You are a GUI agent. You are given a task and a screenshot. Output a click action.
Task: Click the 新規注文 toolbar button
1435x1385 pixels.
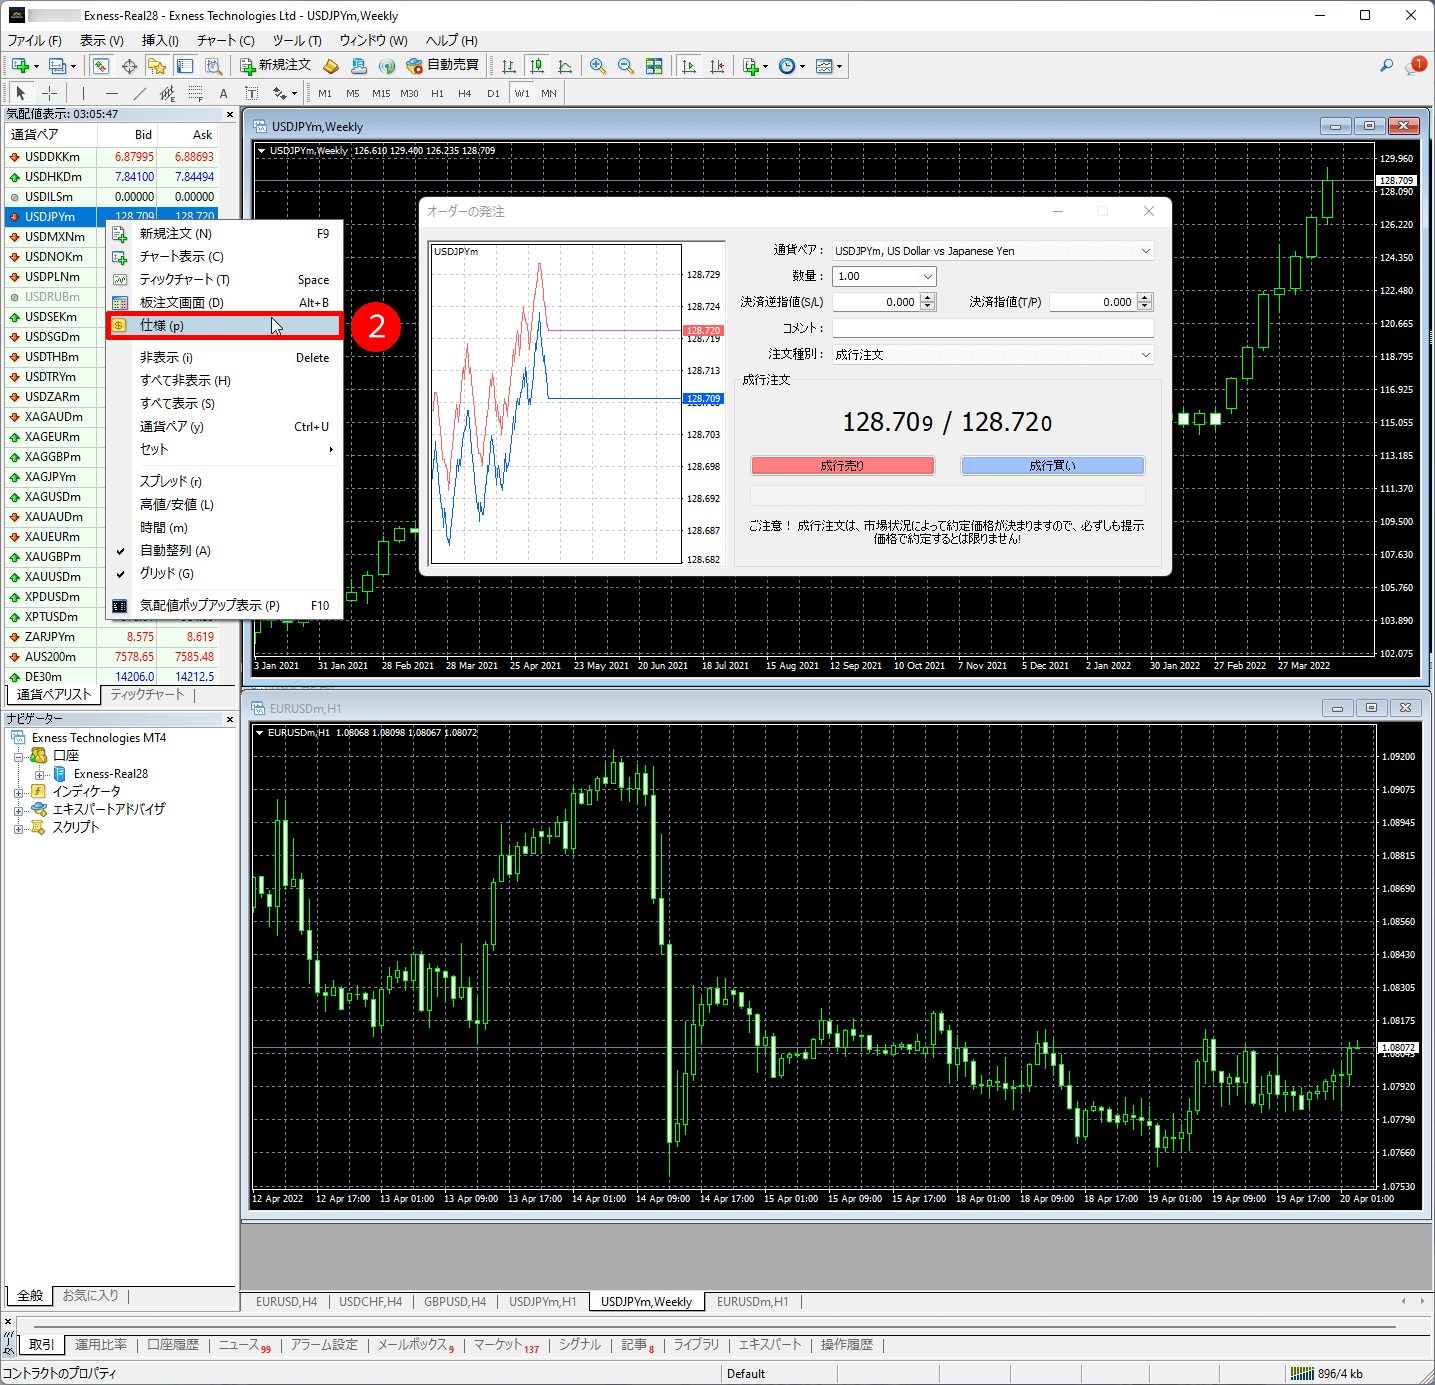pyautogui.click(x=276, y=66)
